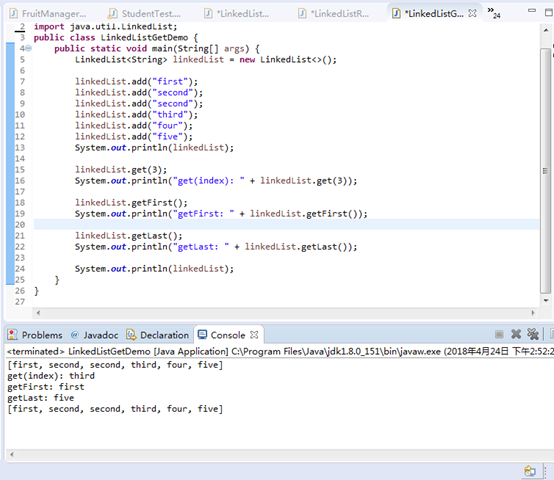The height and width of the screenshot is (480, 554).
Task: Open the Declaration view tab
Action: click(x=158, y=335)
